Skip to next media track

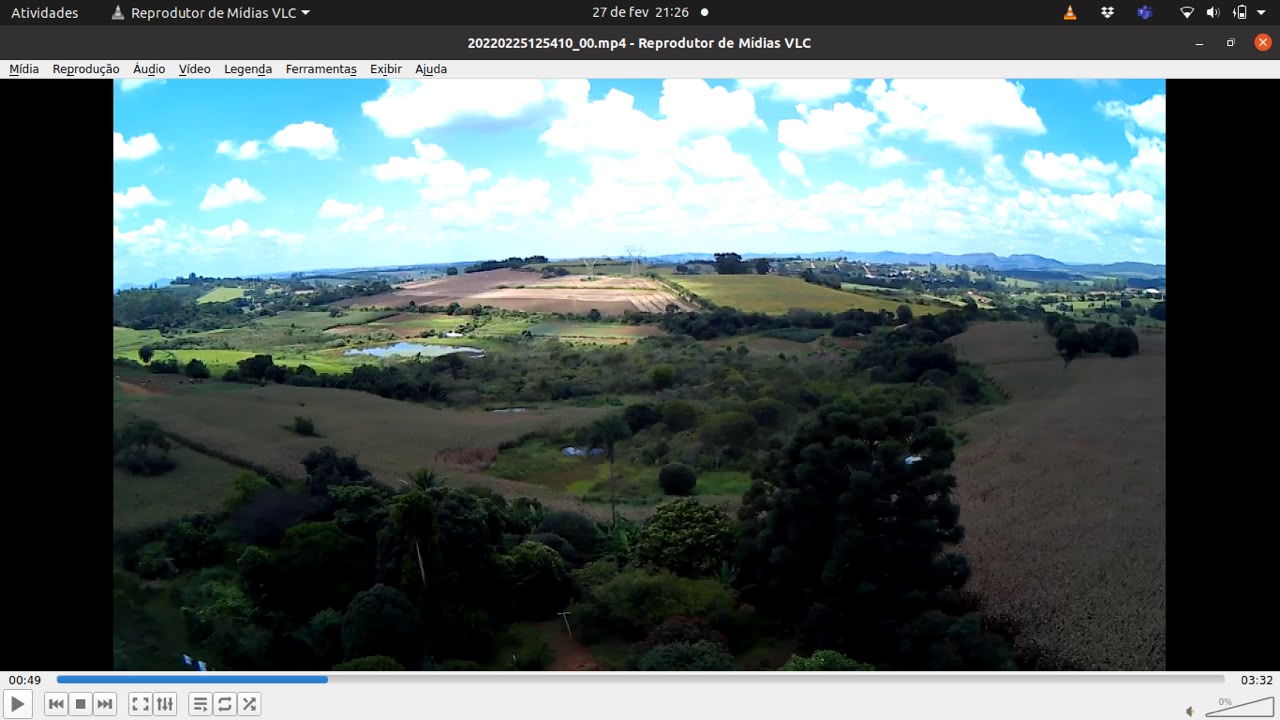tap(105, 704)
